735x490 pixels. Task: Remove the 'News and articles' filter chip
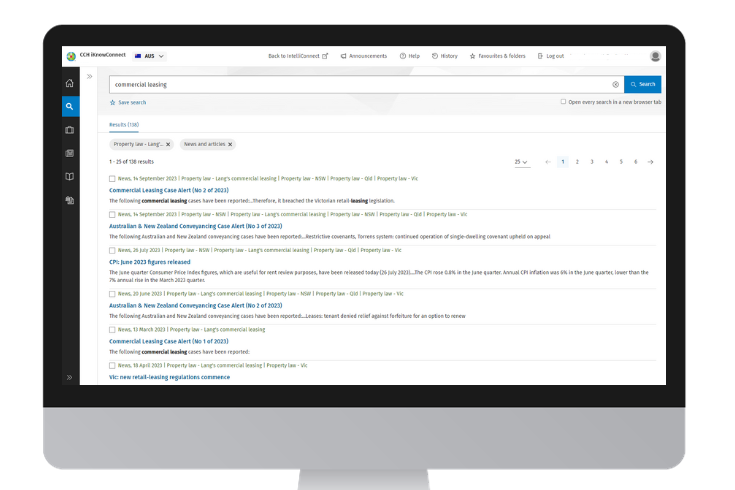coord(230,144)
